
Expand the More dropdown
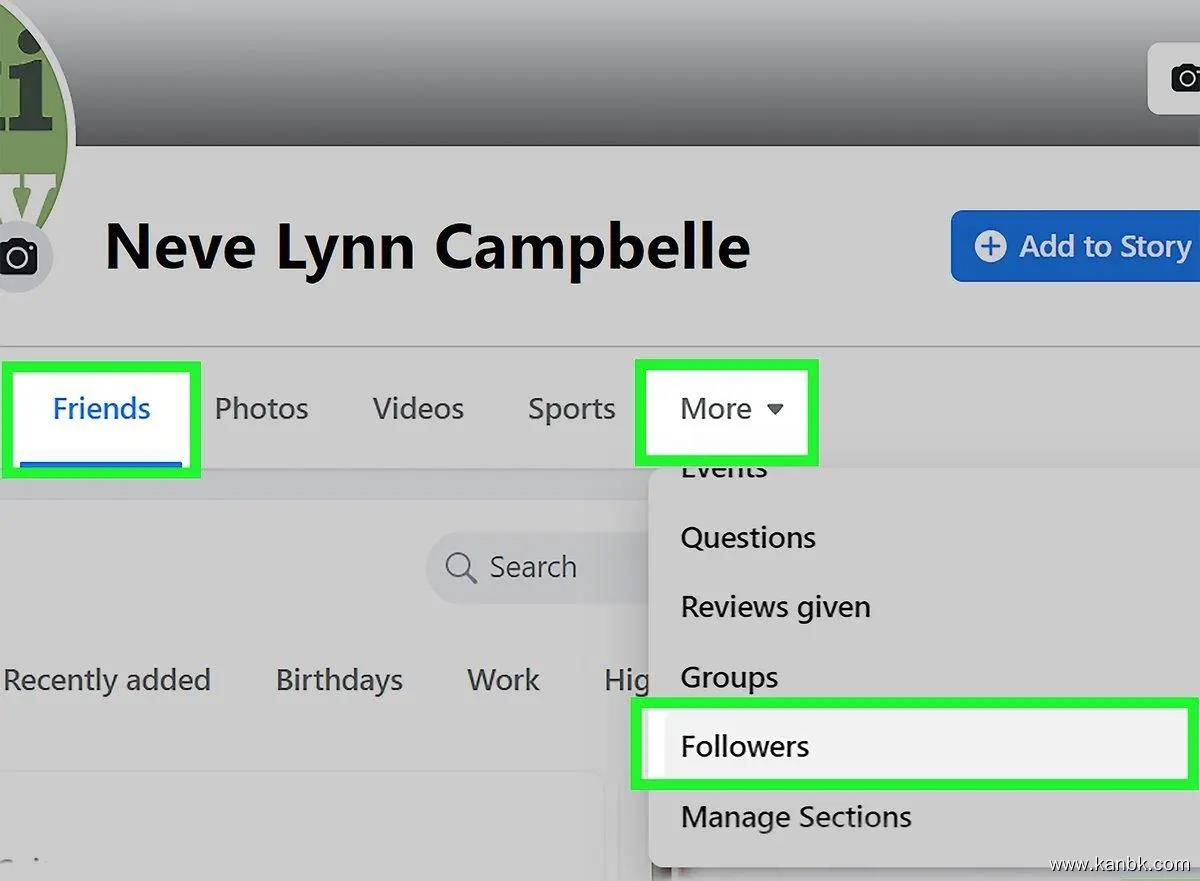(731, 409)
